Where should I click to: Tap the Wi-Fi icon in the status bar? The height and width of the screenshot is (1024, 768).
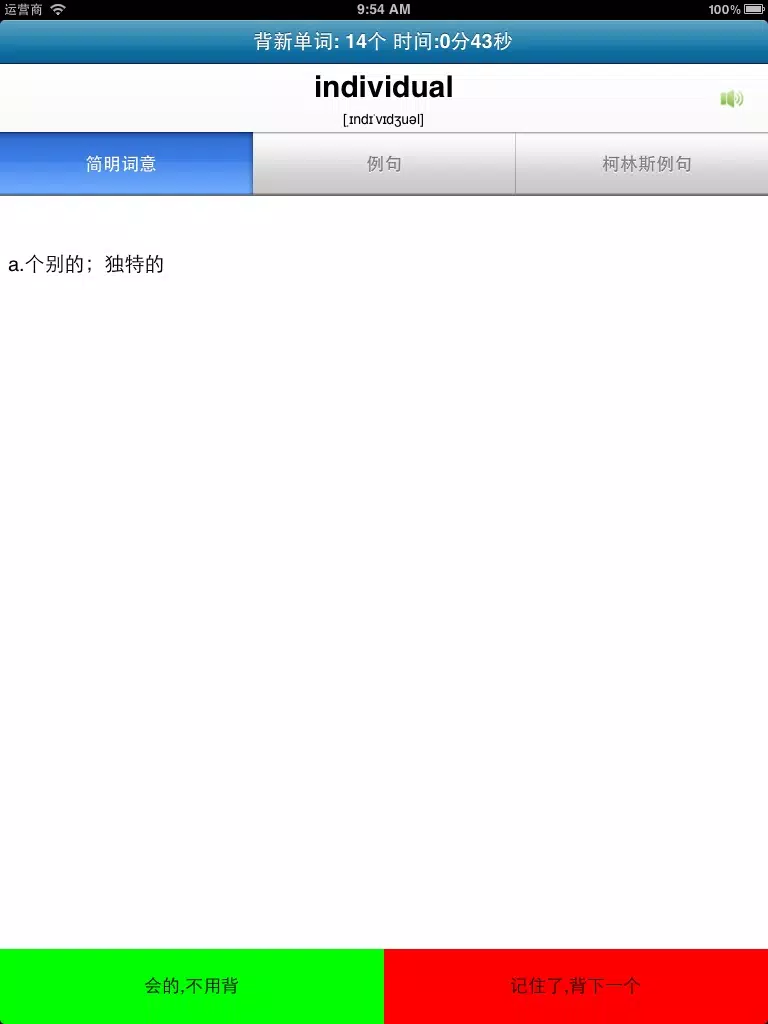[58, 9]
